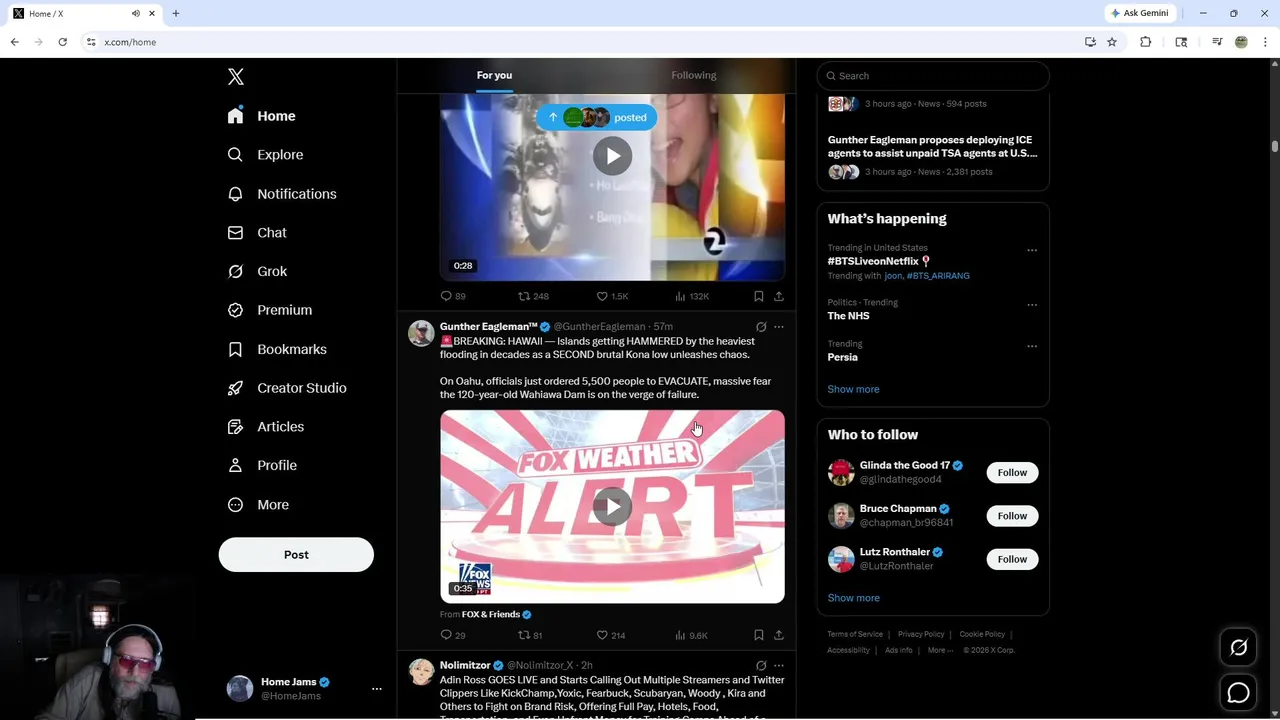Bookmark this tab with star icon

click(x=1111, y=42)
